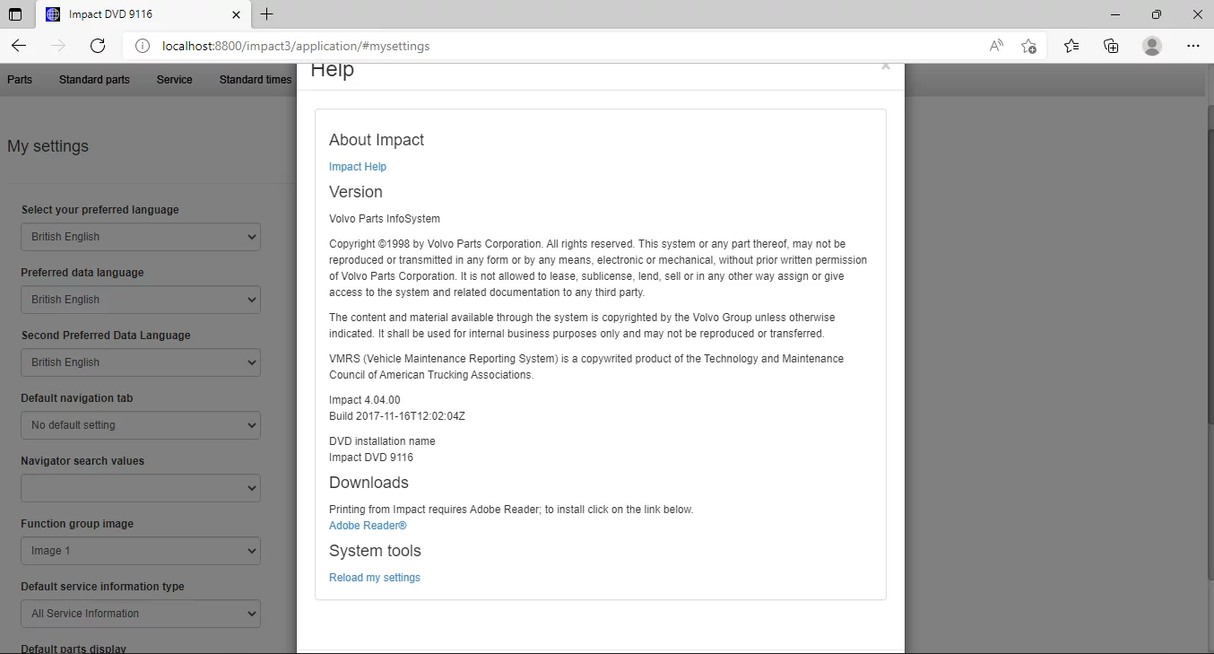Expand the Function group image dropdown

140,551
